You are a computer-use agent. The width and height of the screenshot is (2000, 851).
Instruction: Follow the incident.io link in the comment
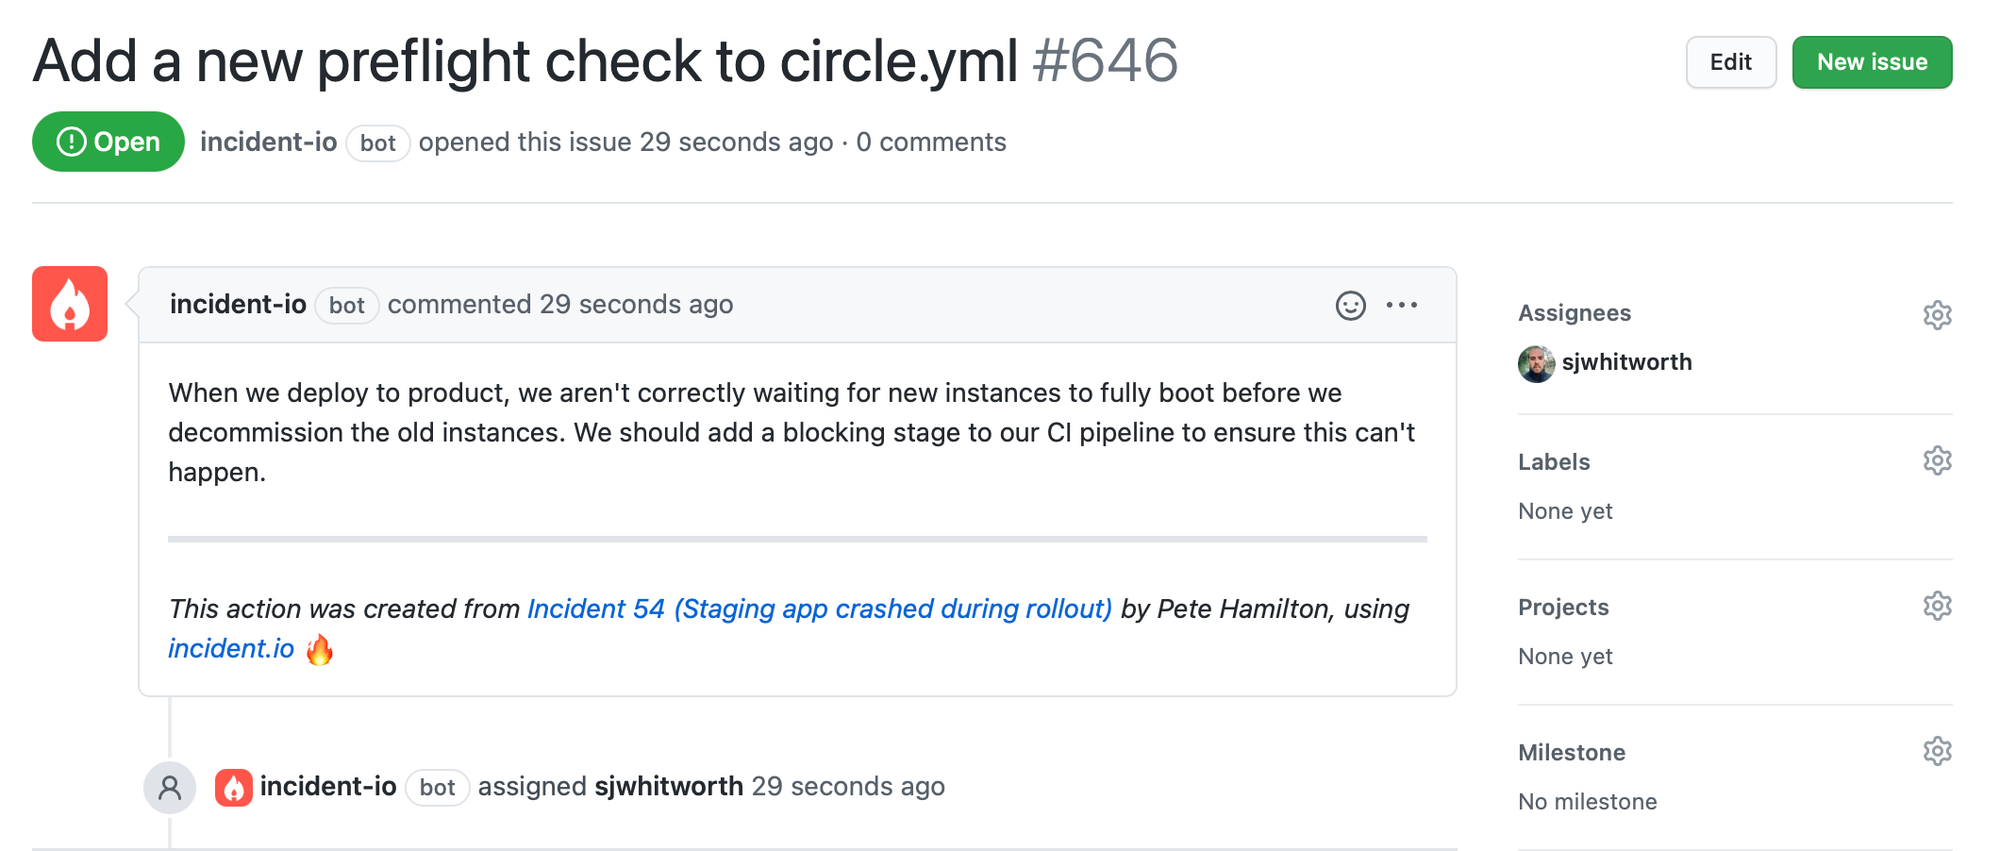click(231, 648)
